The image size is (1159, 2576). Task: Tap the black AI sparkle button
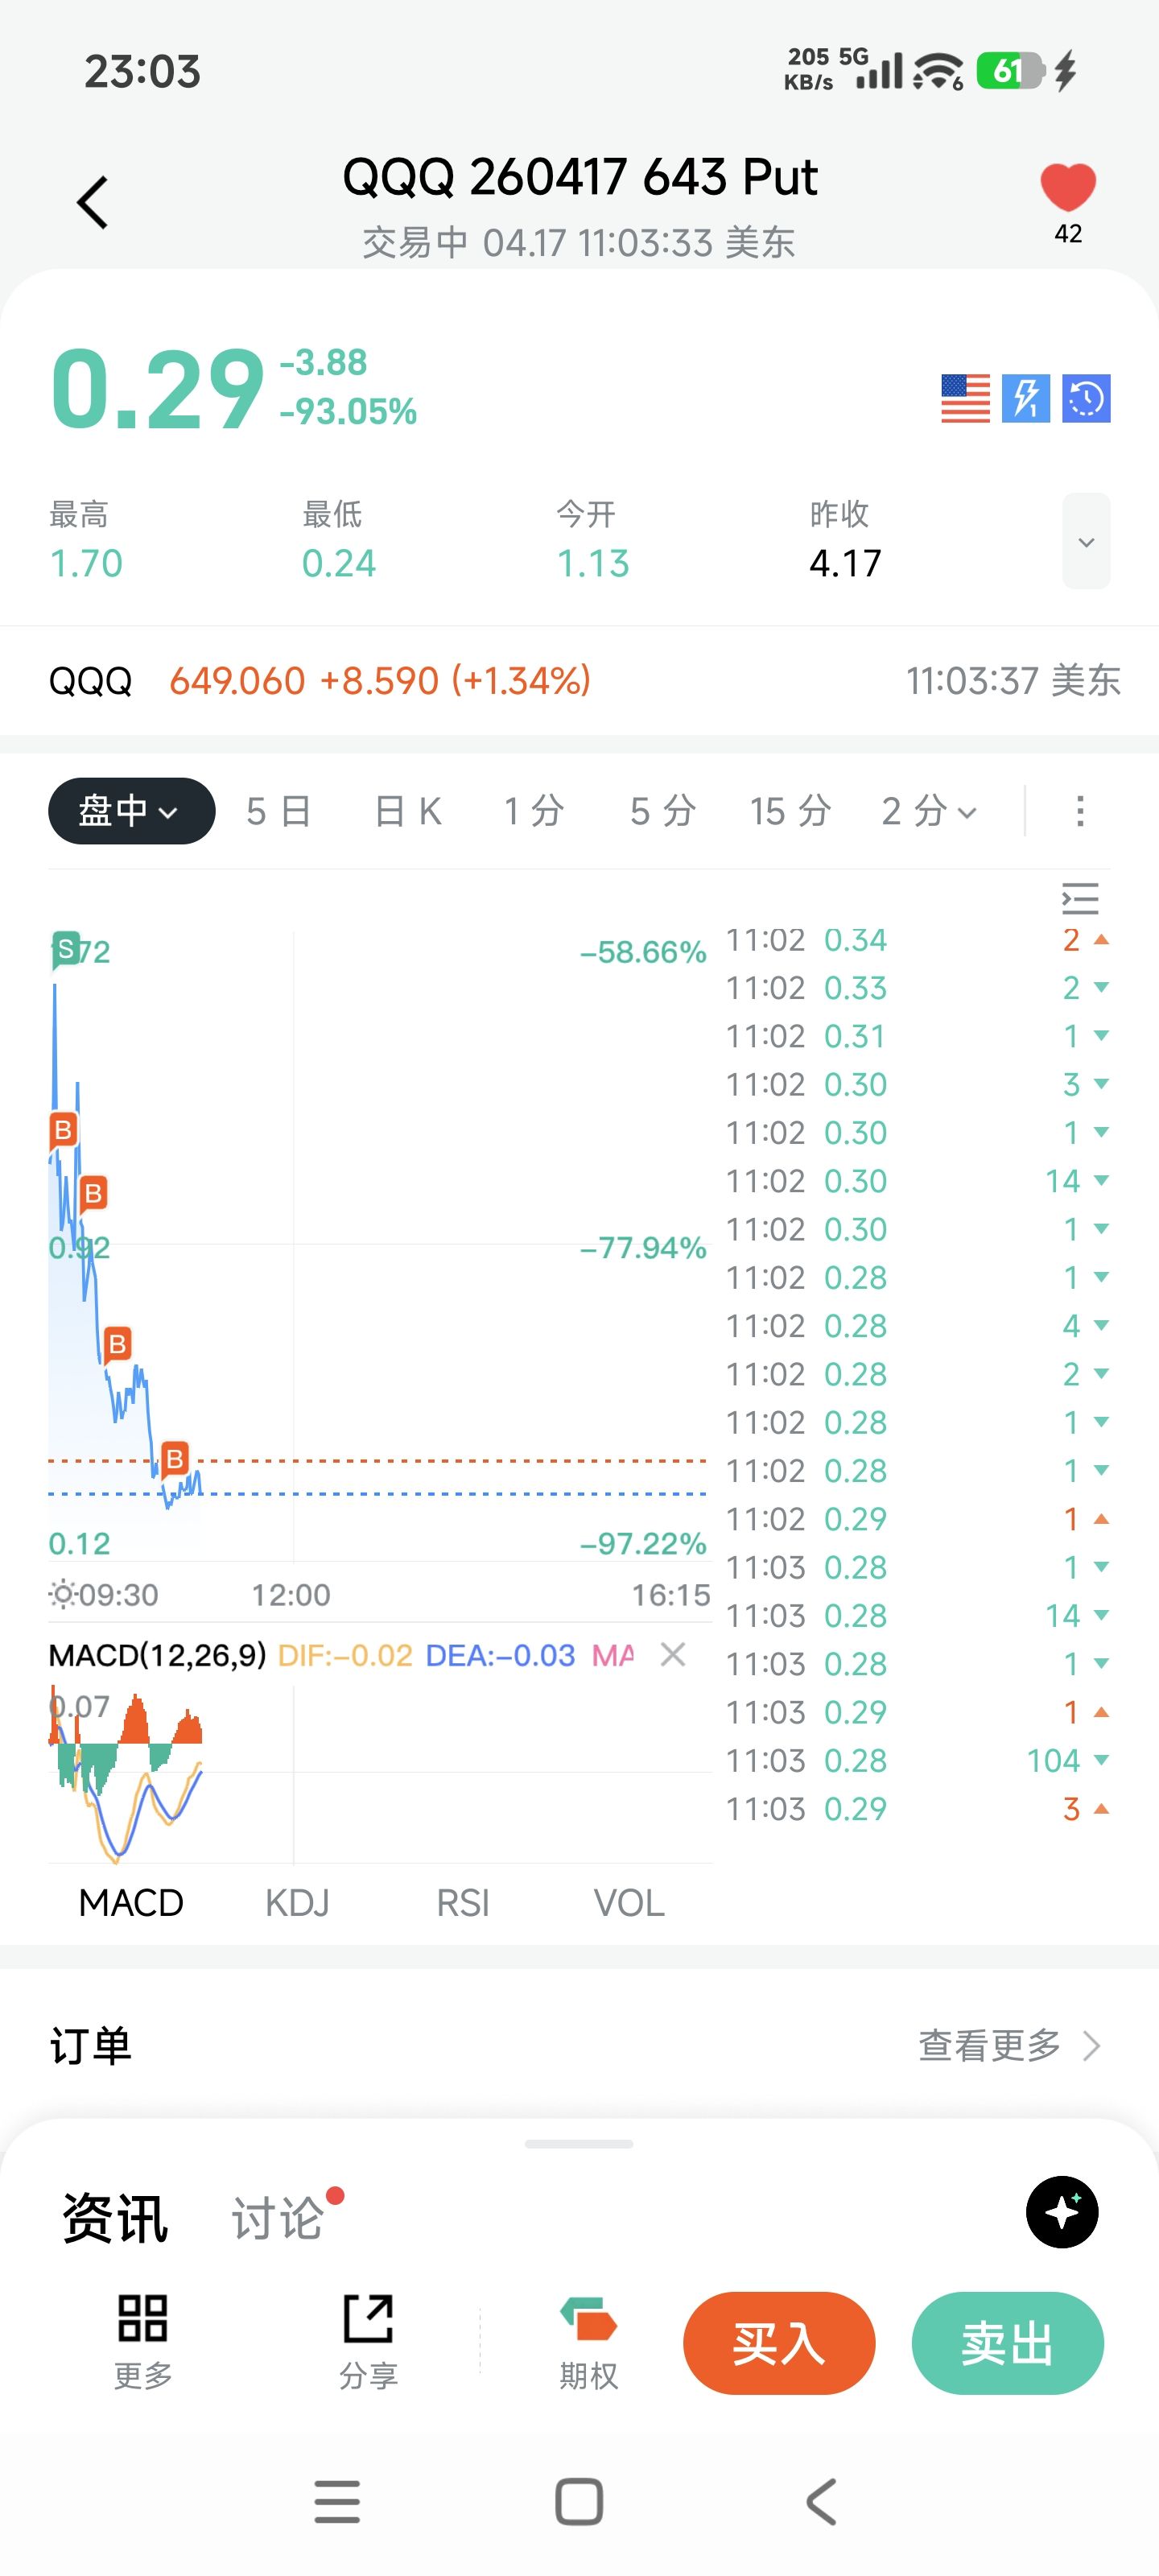tap(1062, 2212)
